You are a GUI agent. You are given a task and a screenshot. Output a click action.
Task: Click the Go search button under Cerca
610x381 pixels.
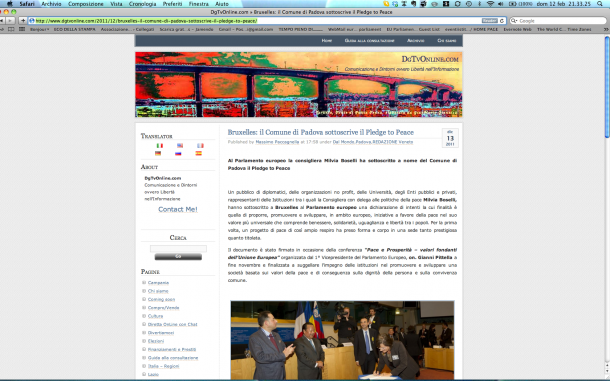pos(178,256)
